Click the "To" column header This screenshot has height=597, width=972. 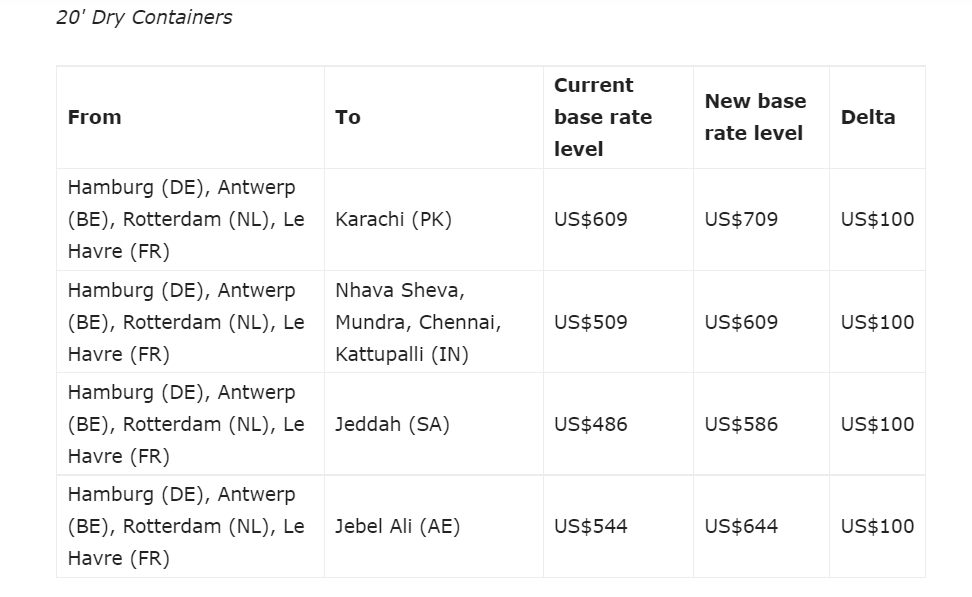click(348, 117)
